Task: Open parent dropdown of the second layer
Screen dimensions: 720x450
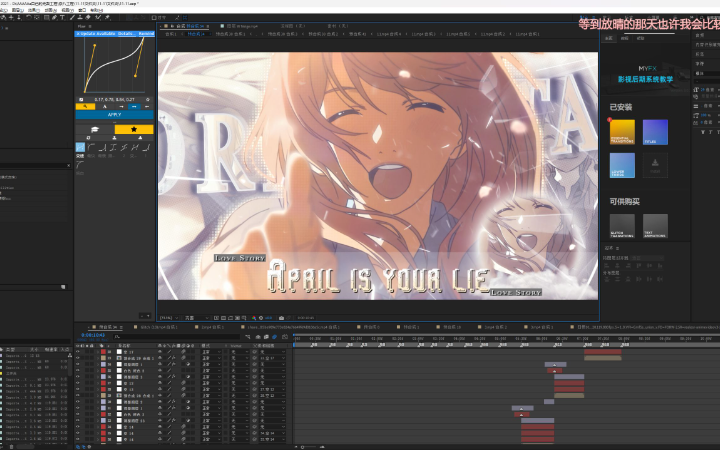Action: pyautogui.click(x=273, y=358)
